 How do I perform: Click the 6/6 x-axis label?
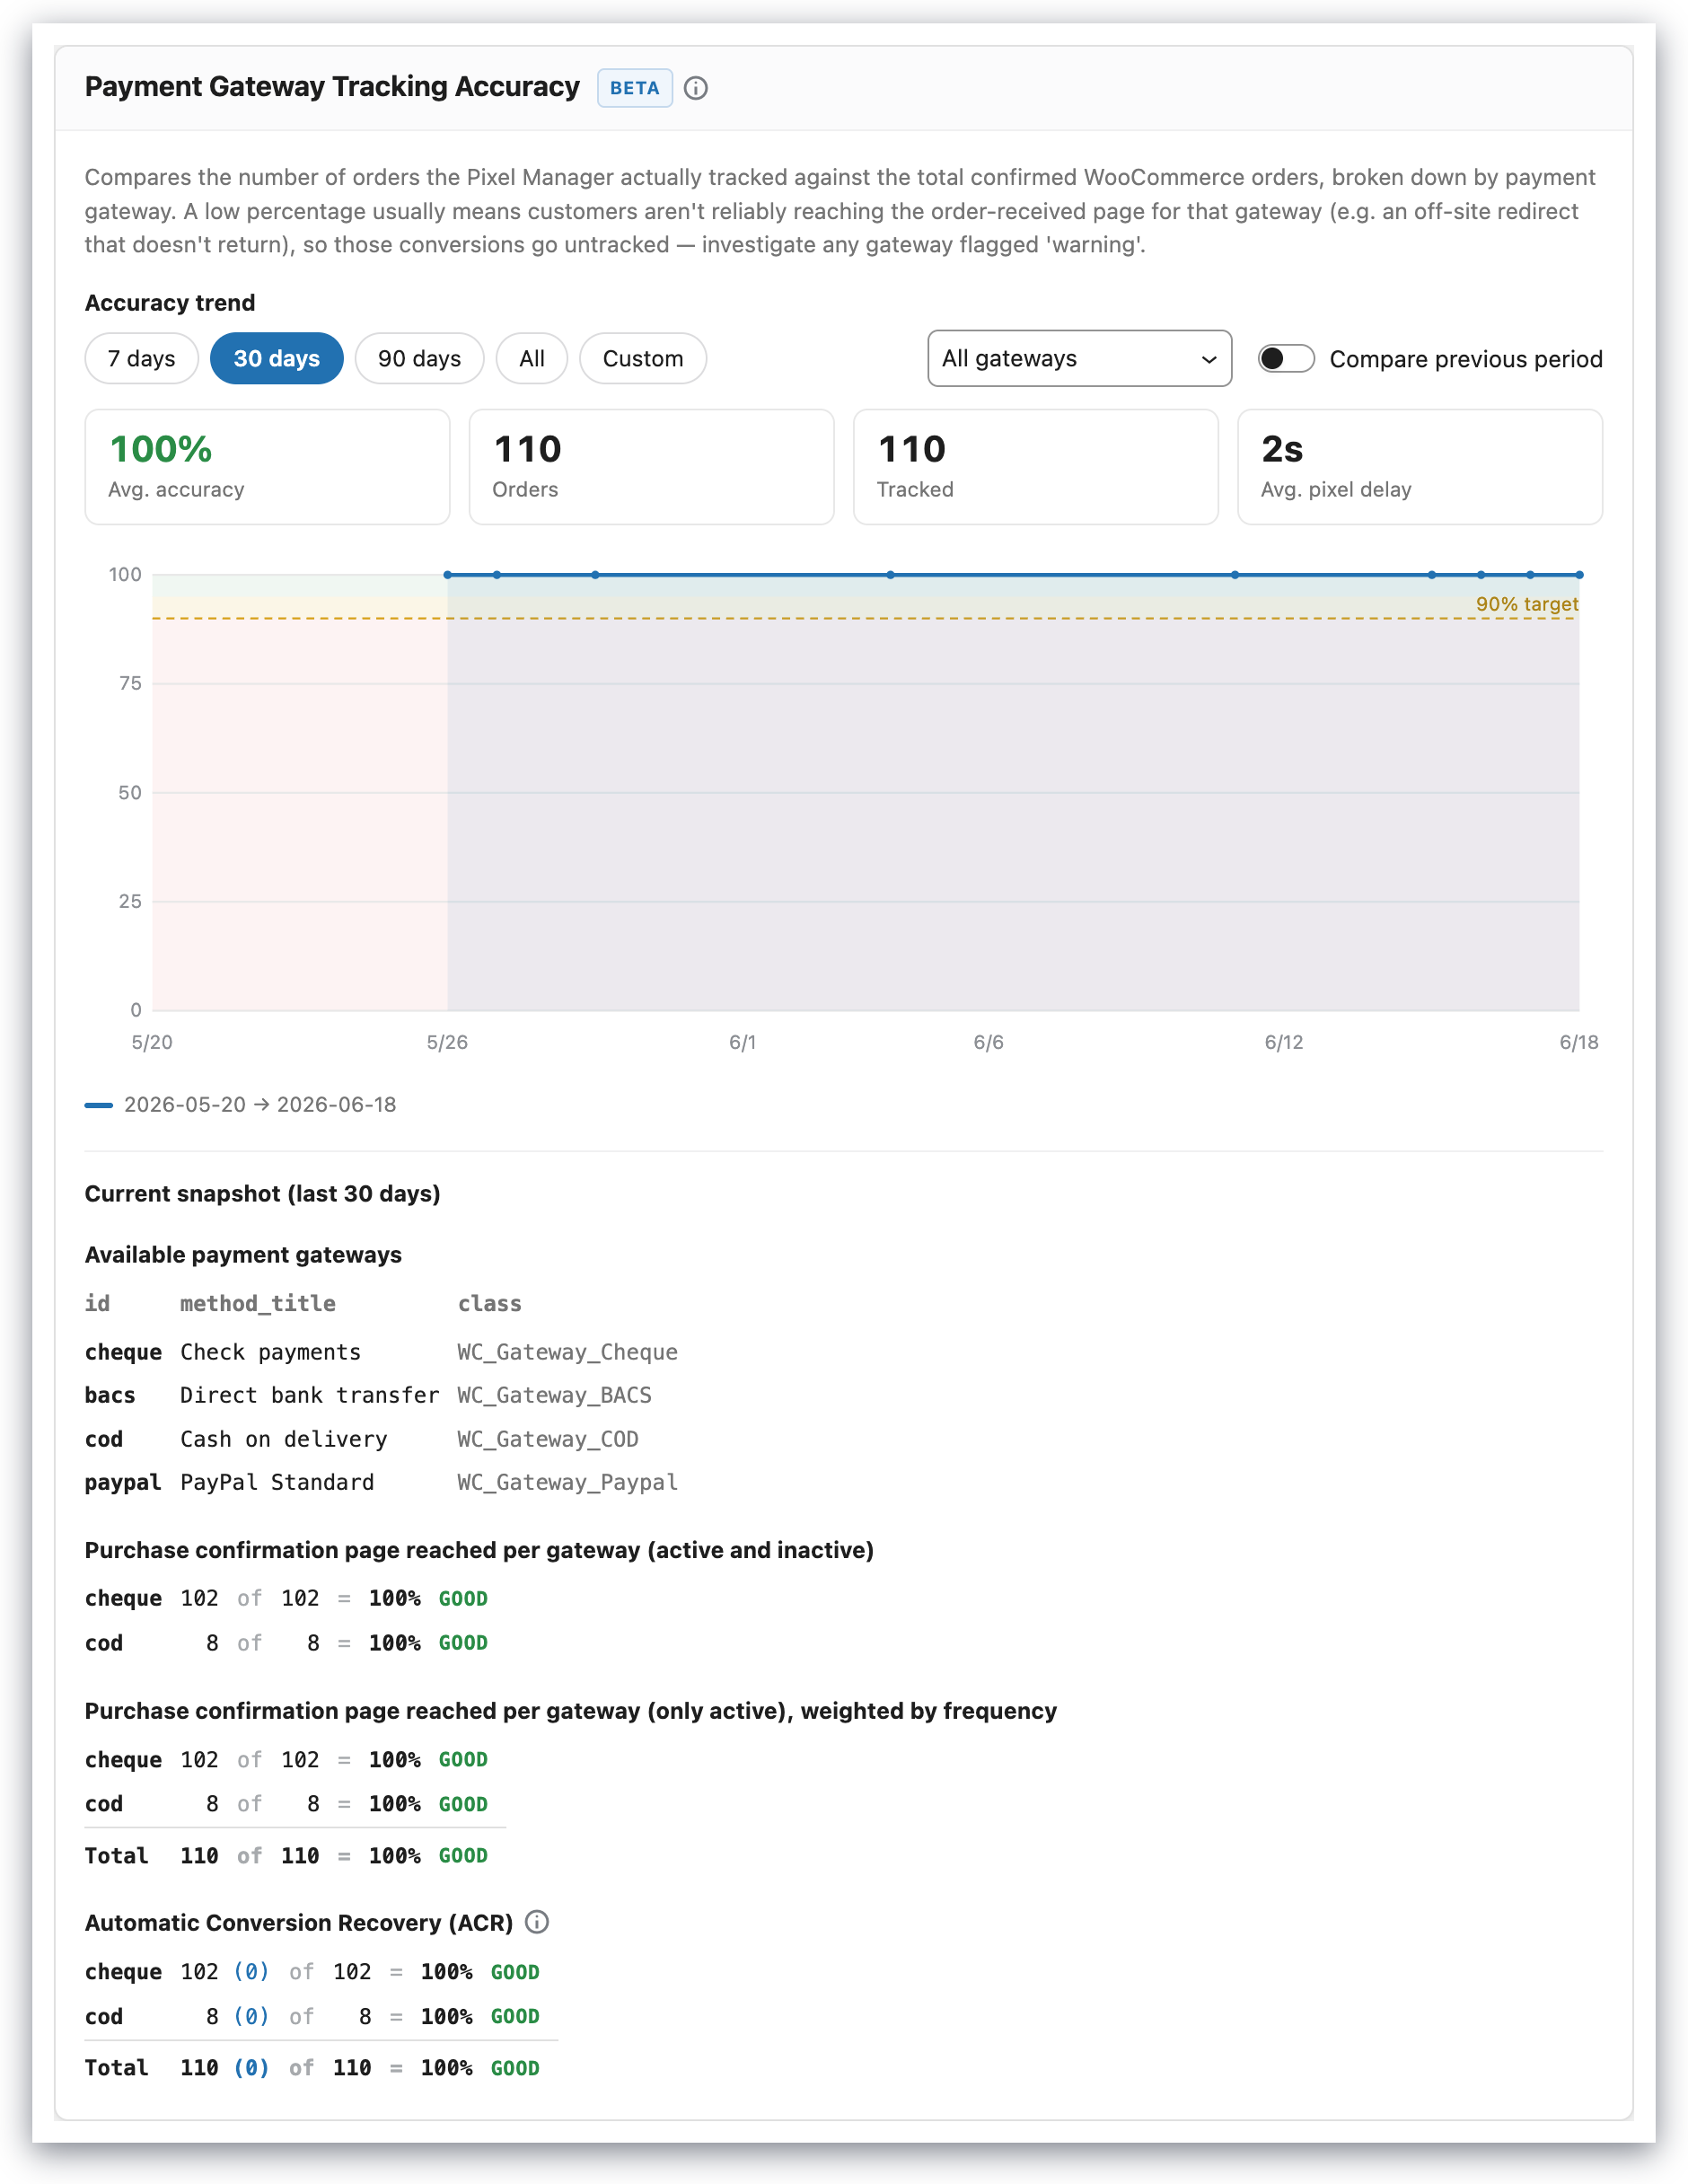(x=988, y=1042)
